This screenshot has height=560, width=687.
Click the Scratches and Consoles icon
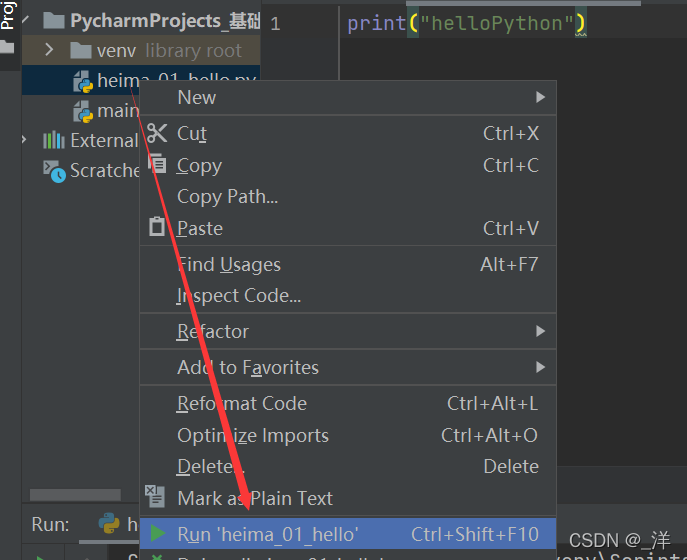point(54,171)
